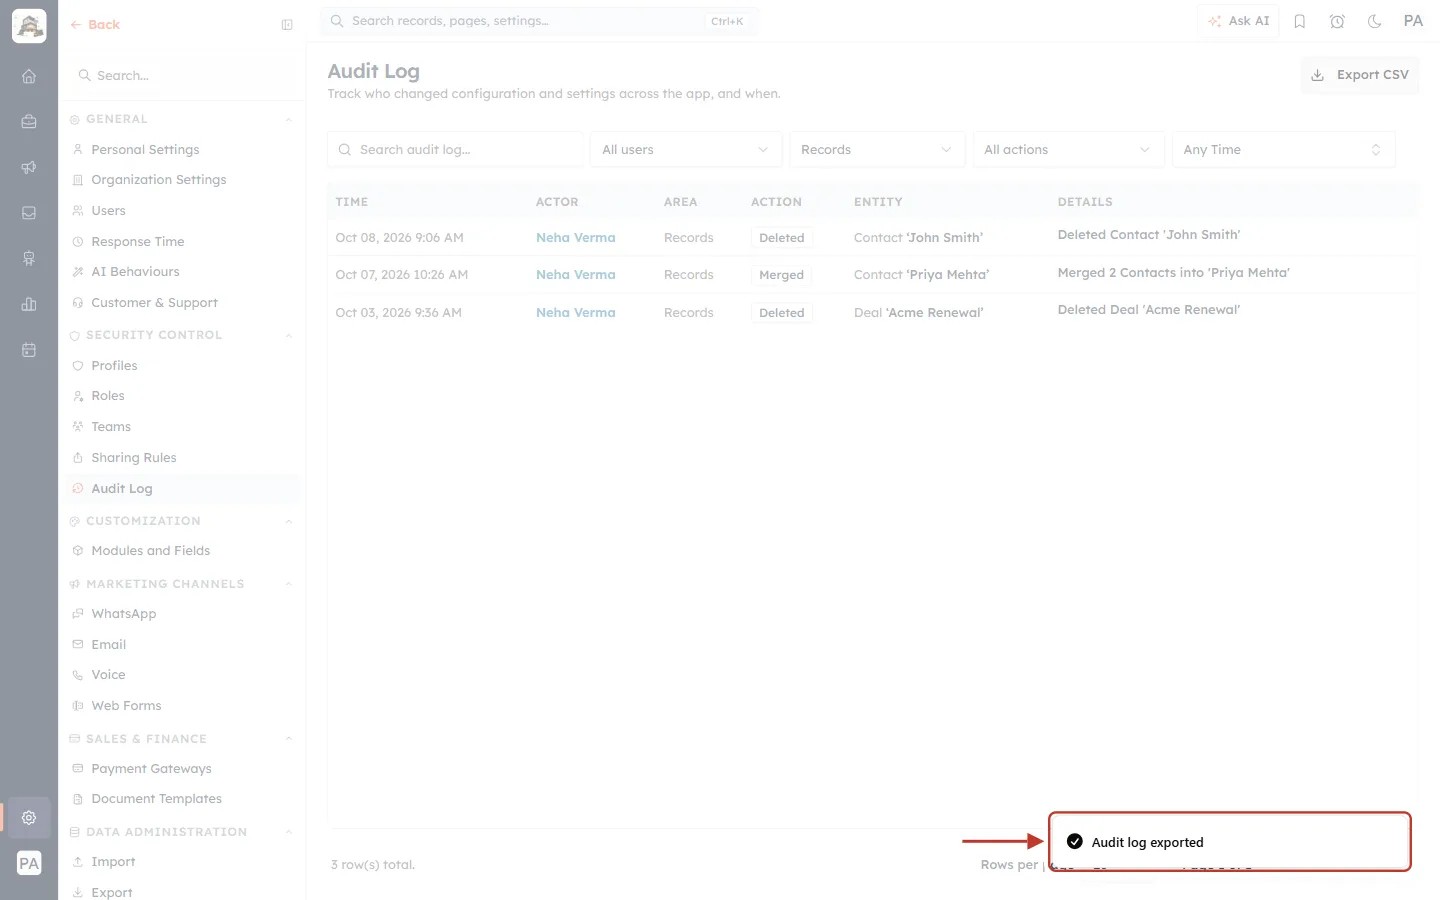Open the bar chart reports icon
Screen dimensions: 1440x900
click(x=29, y=304)
